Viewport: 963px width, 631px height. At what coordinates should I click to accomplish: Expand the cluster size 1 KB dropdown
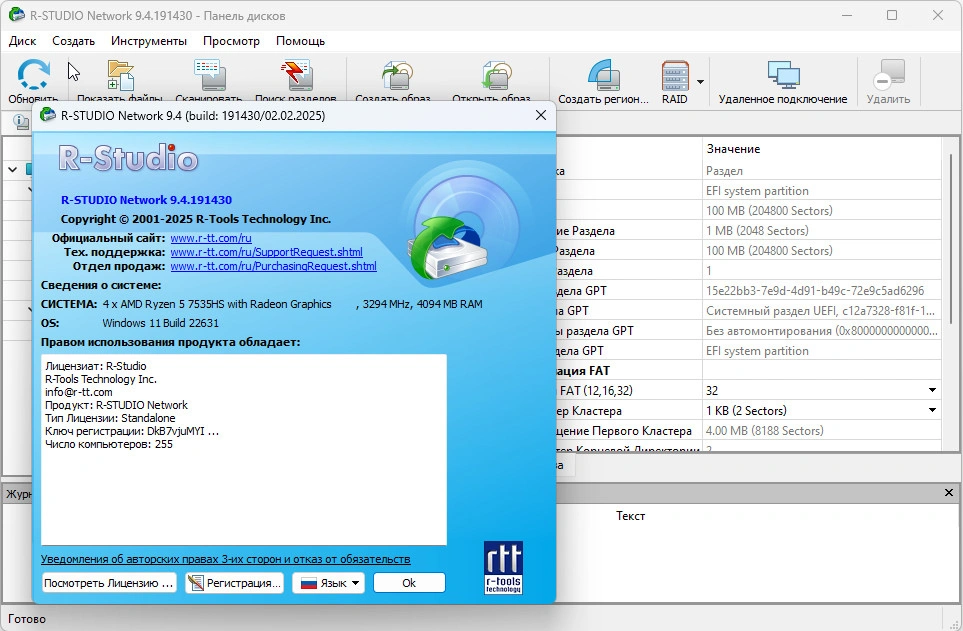[932, 410]
